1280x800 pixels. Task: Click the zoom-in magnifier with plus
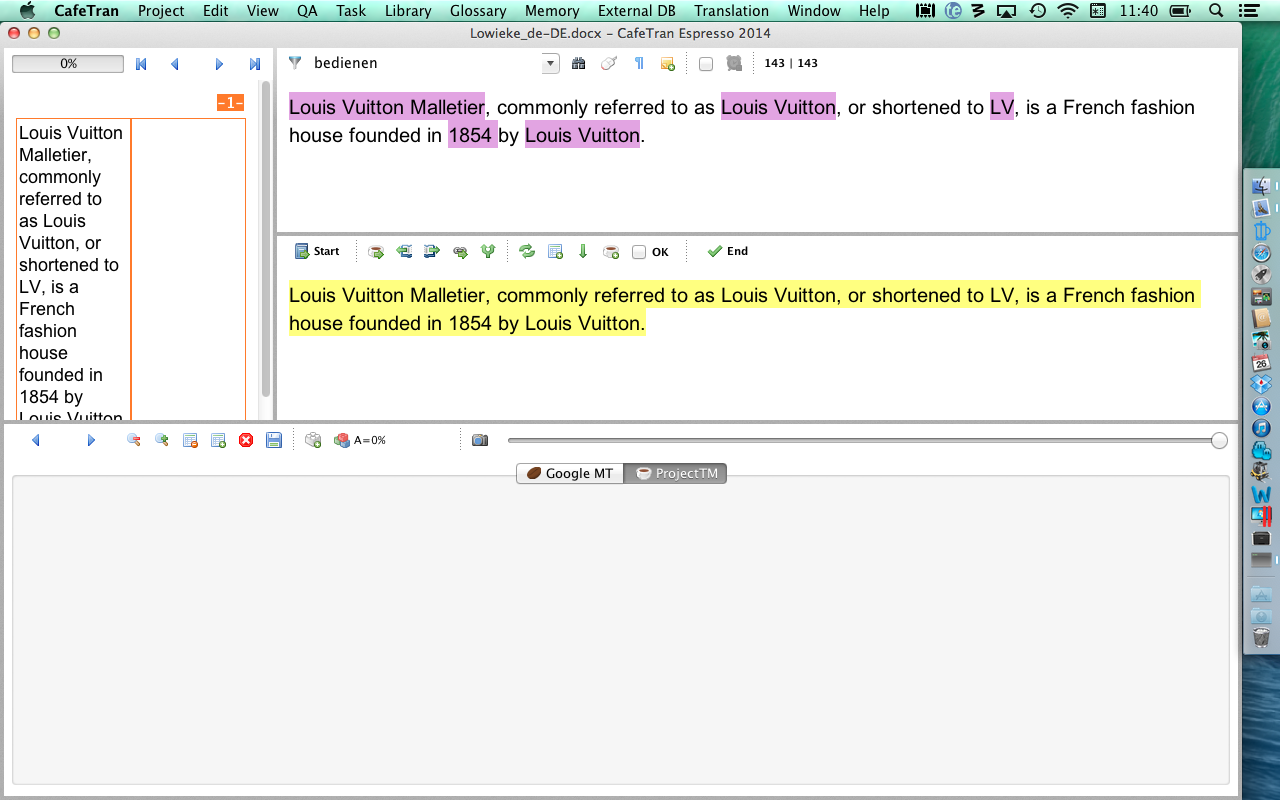click(161, 440)
